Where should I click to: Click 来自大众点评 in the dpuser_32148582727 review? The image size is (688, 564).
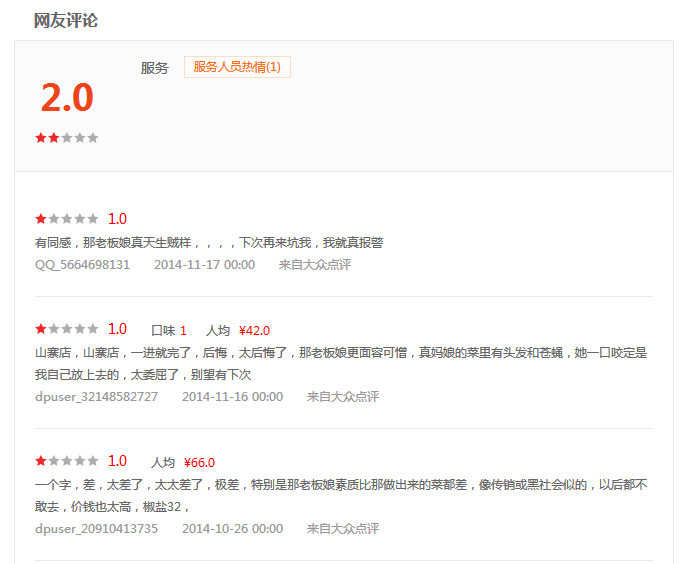[343, 397]
